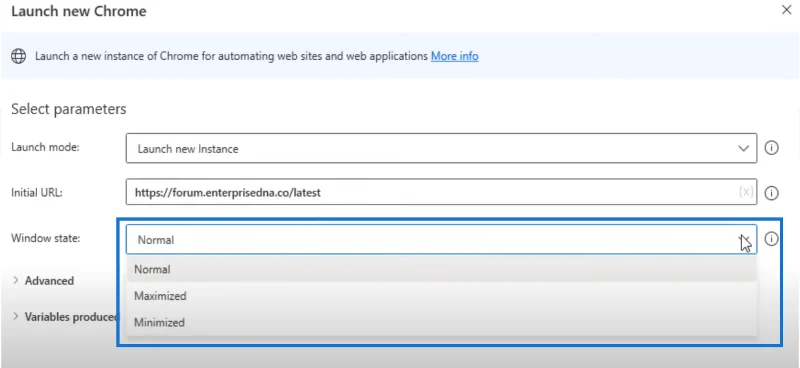
Task: Open info tooltip for Initial URL
Action: click(x=771, y=193)
